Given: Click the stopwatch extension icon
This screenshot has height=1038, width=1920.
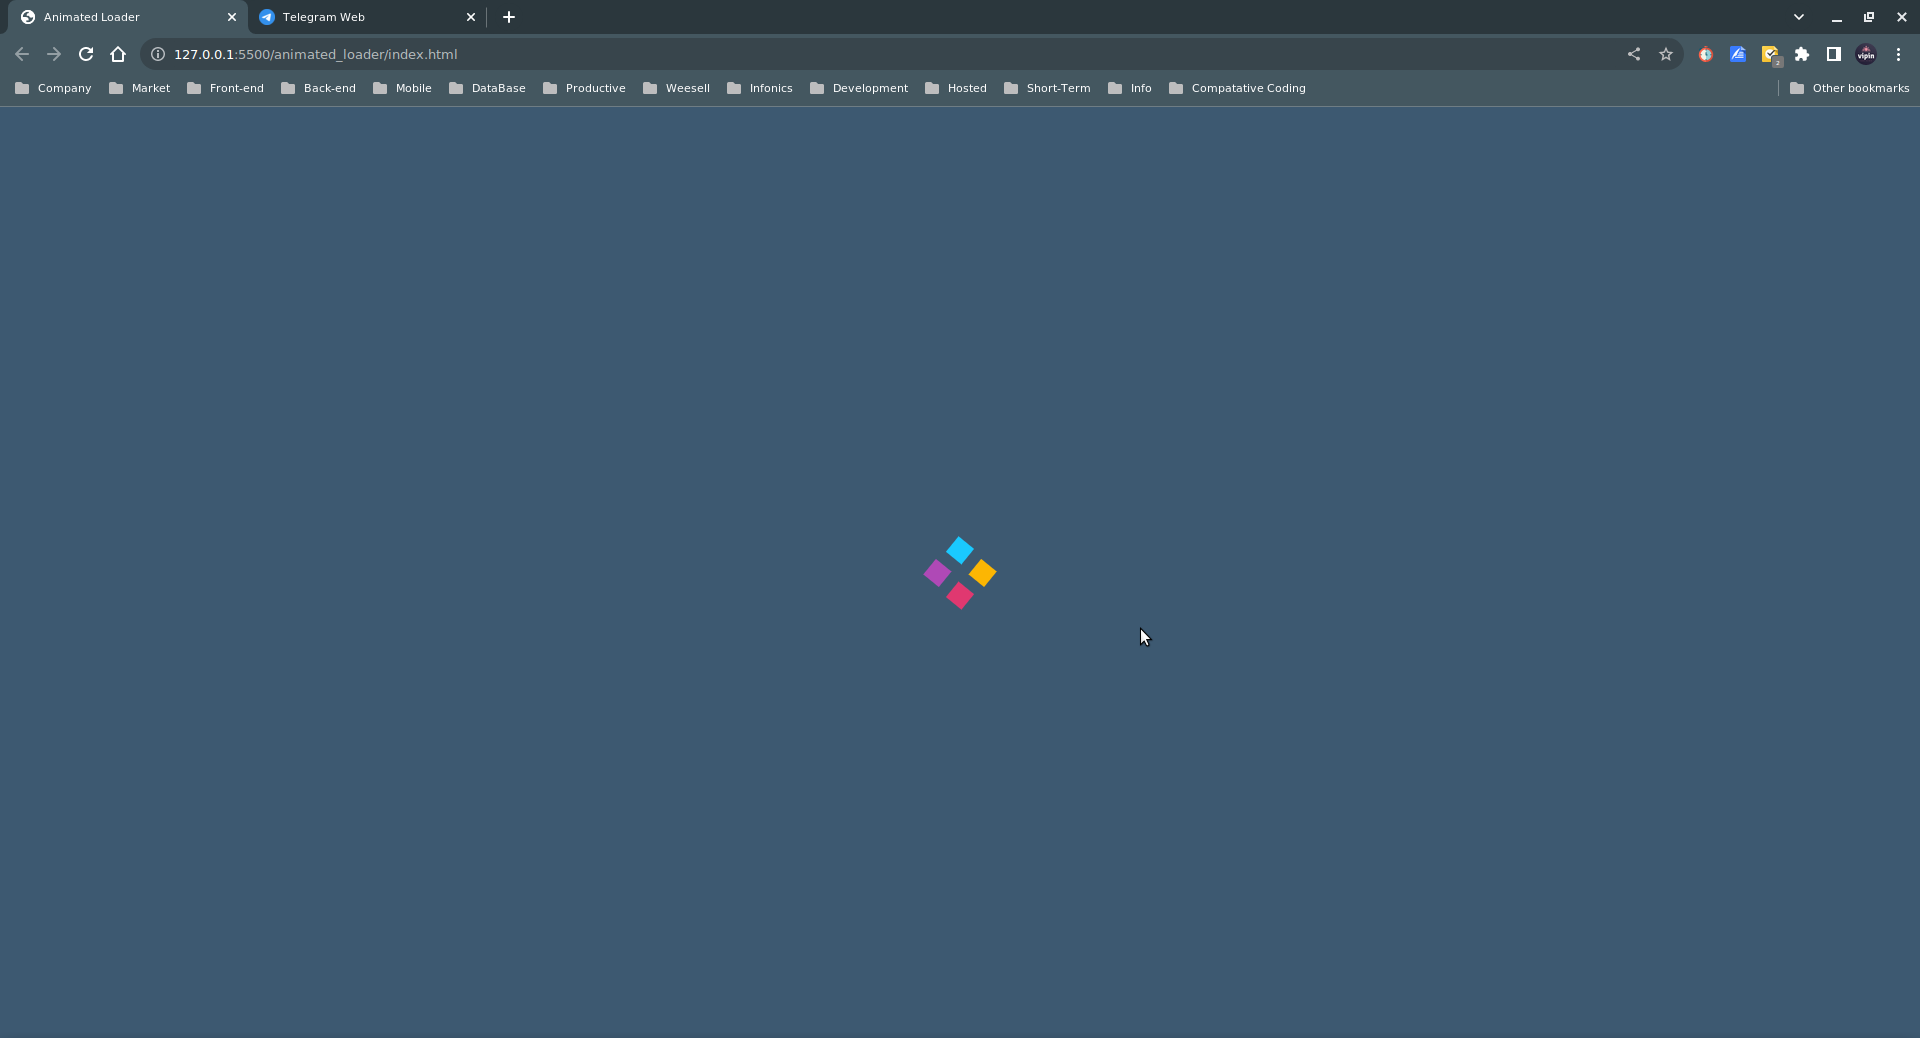Looking at the screenshot, I should click(x=1706, y=54).
